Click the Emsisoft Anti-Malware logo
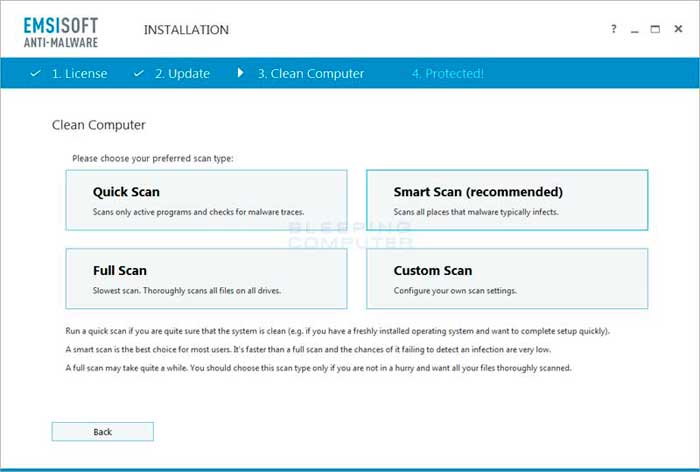Image resolution: width=700 pixels, height=472 pixels. [61, 32]
